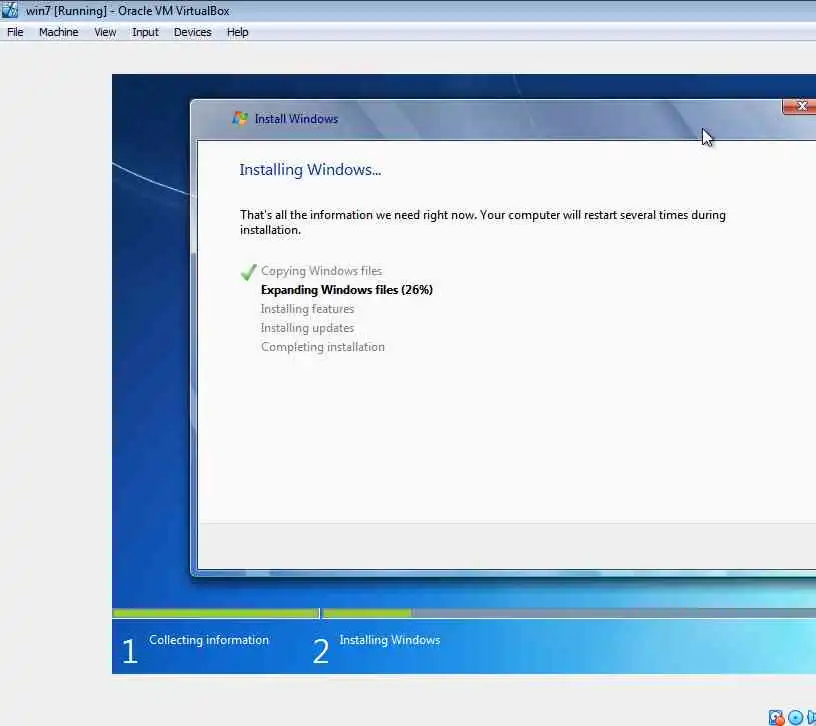Click the 'Install Windows' dialog title text
Image resolution: width=816 pixels, height=726 pixels.
click(x=296, y=119)
